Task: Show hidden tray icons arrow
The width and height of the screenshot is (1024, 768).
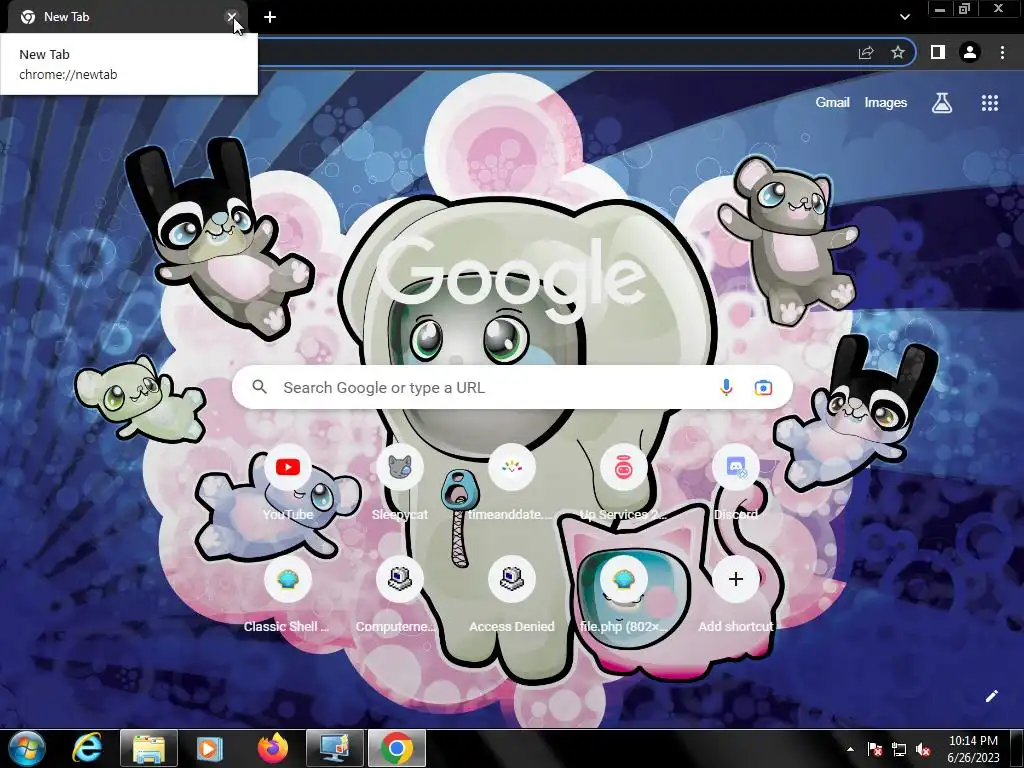Action: coord(850,750)
